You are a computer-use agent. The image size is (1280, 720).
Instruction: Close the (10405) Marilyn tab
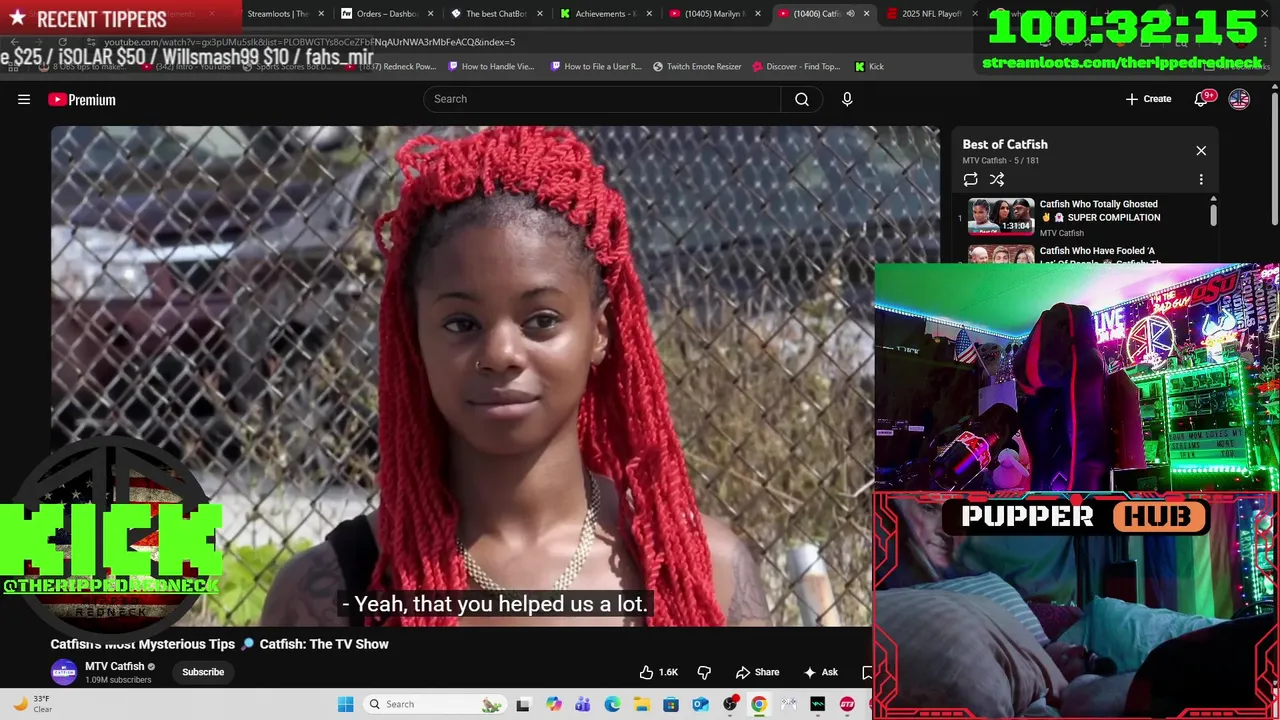click(758, 14)
